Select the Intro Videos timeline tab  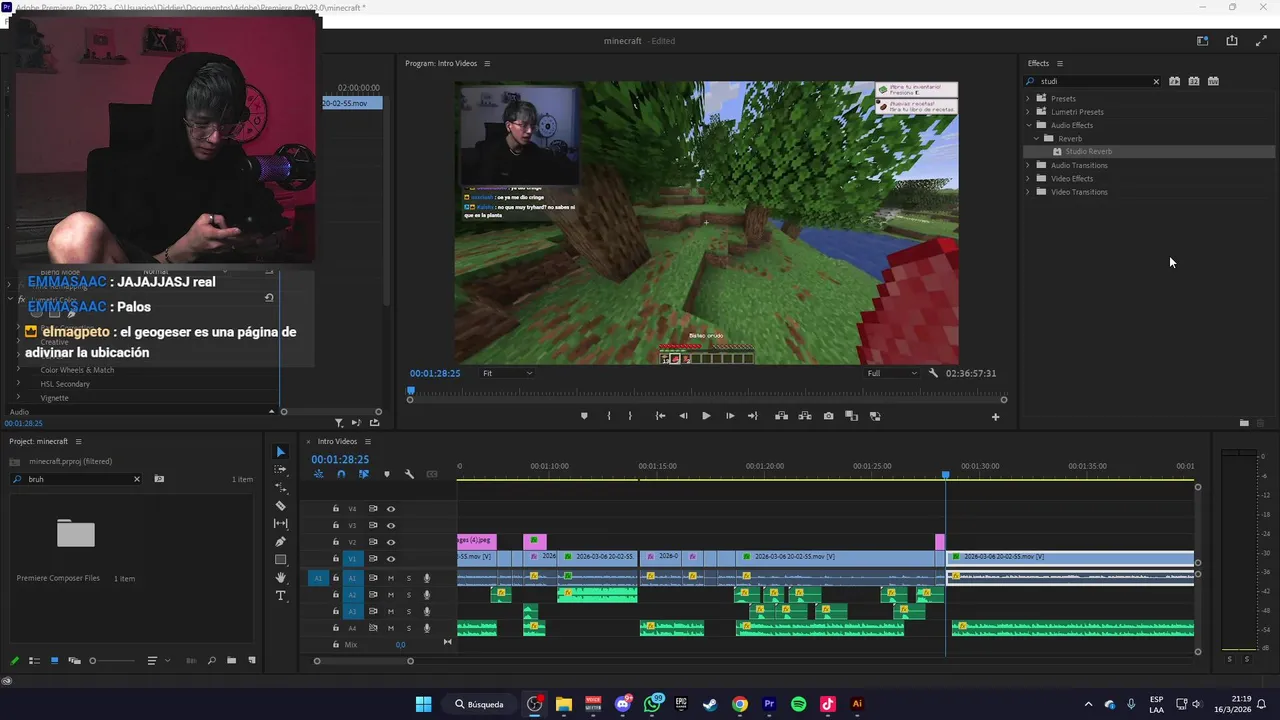click(337, 441)
